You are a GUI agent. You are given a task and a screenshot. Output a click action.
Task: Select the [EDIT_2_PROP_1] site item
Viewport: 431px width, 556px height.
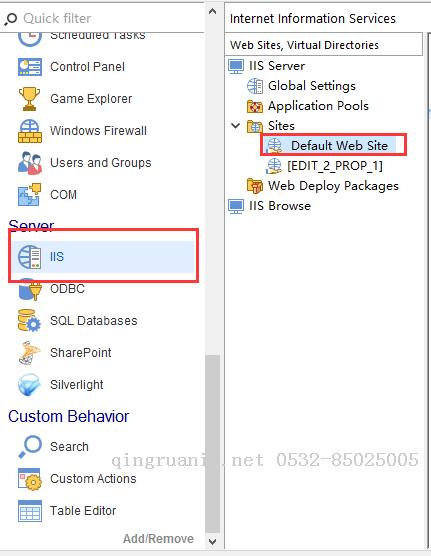click(325, 166)
